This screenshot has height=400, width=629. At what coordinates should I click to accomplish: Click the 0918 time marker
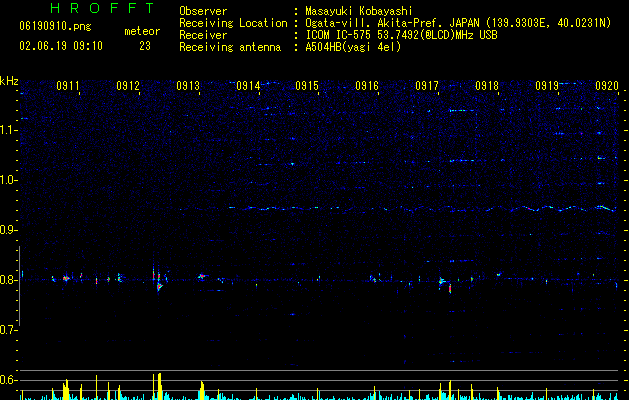pyautogui.click(x=487, y=86)
